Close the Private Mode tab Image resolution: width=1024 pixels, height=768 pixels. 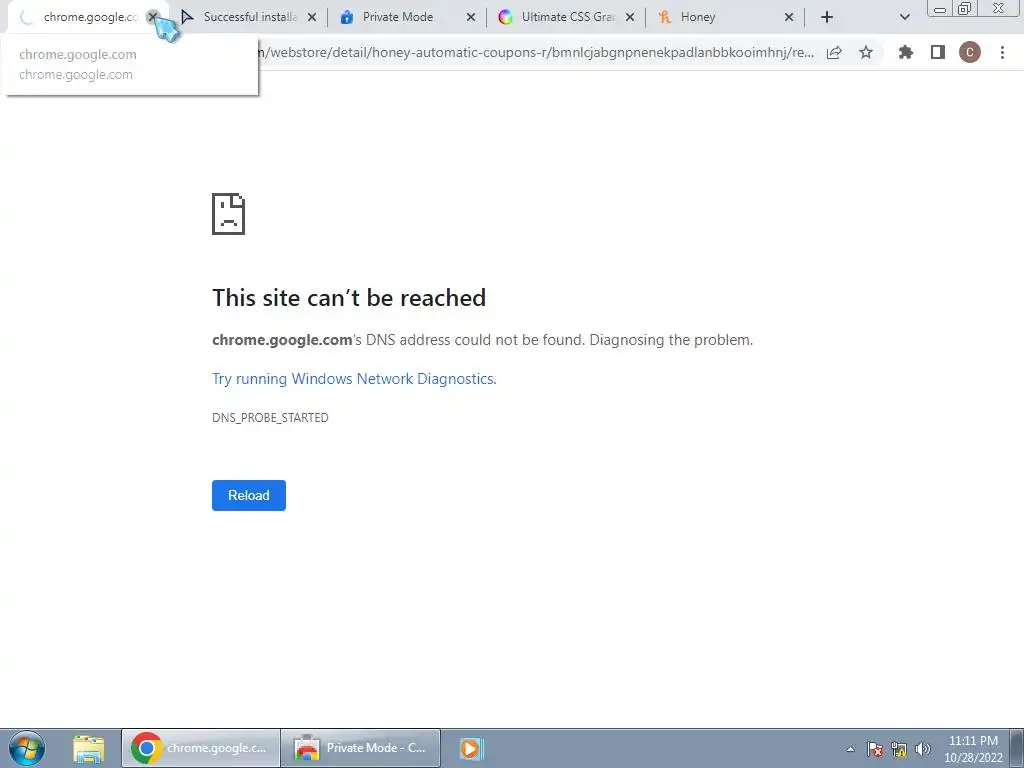pyautogui.click(x=471, y=17)
